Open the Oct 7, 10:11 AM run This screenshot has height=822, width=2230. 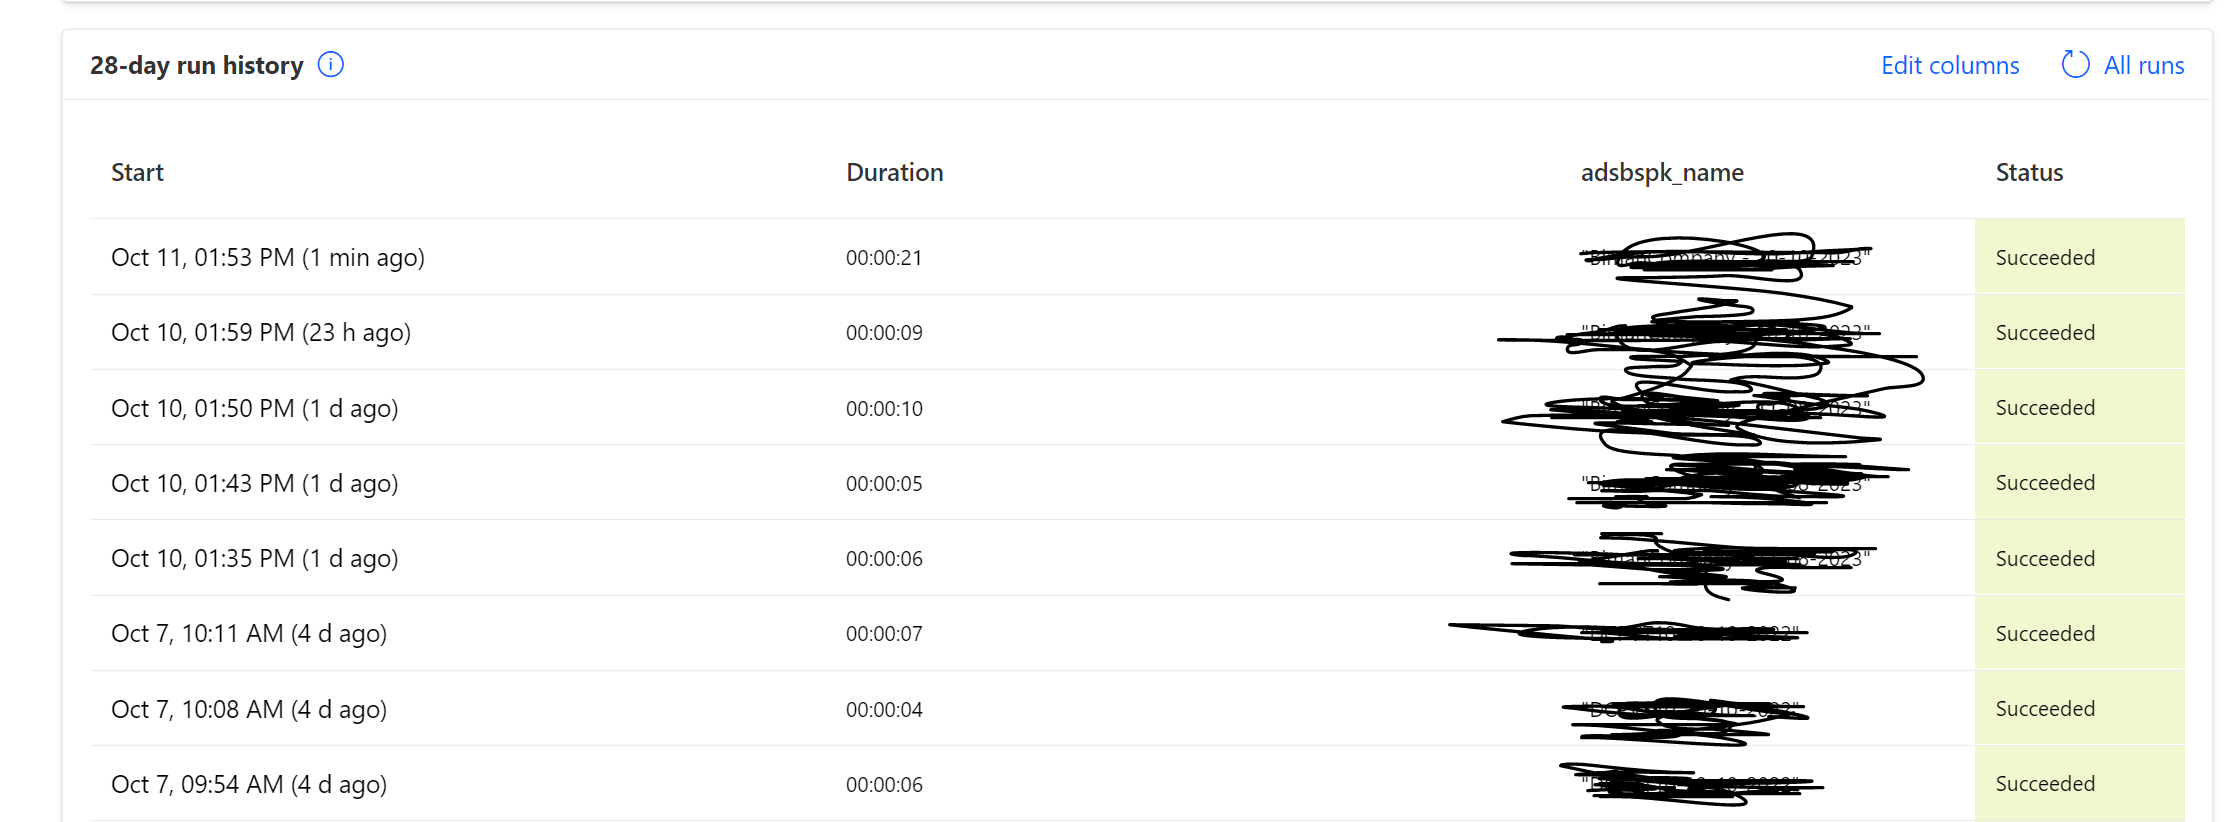pos(248,634)
